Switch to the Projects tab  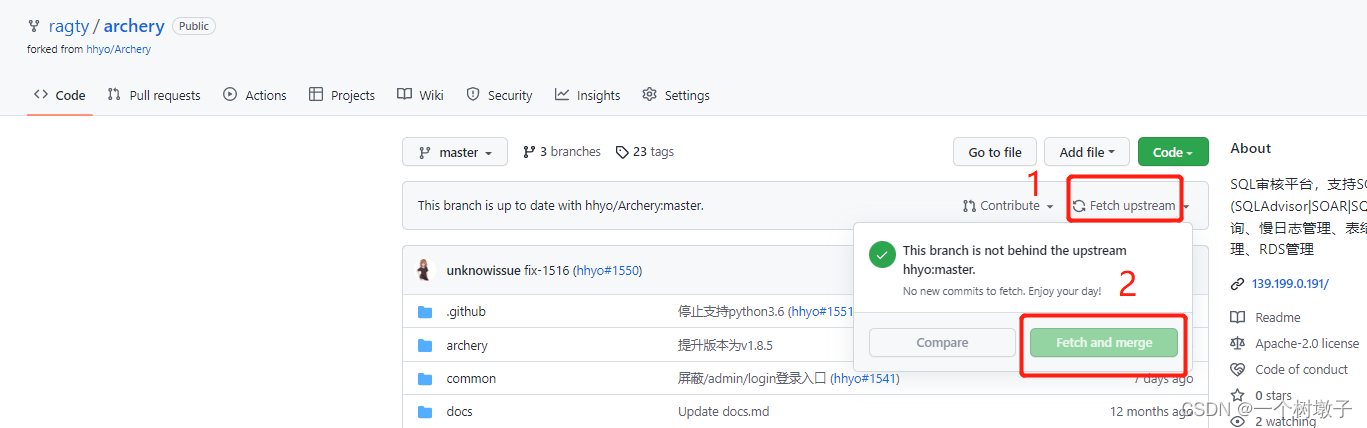coord(342,95)
